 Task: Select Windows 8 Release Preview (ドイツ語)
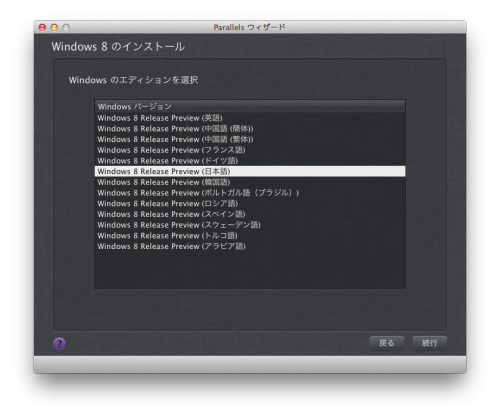pyautogui.click(x=250, y=161)
